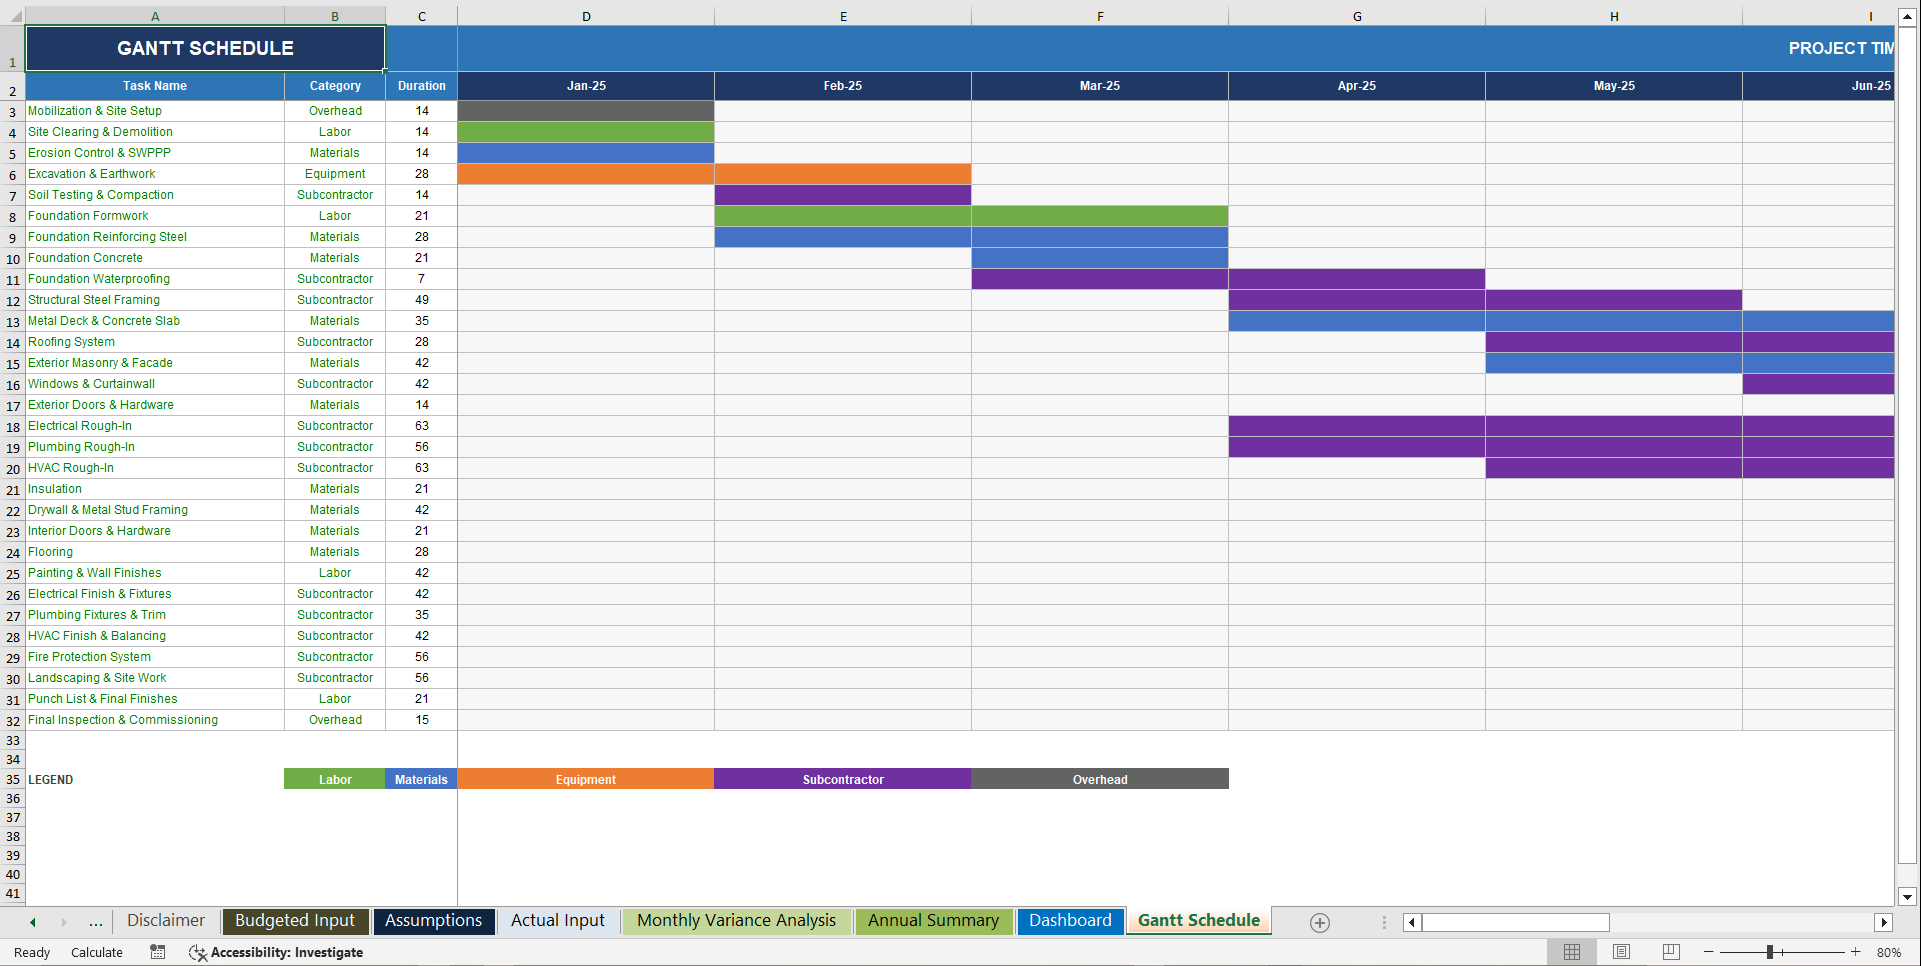Select all cells with the corner button
The image size is (1921, 966).
[x=12, y=15]
